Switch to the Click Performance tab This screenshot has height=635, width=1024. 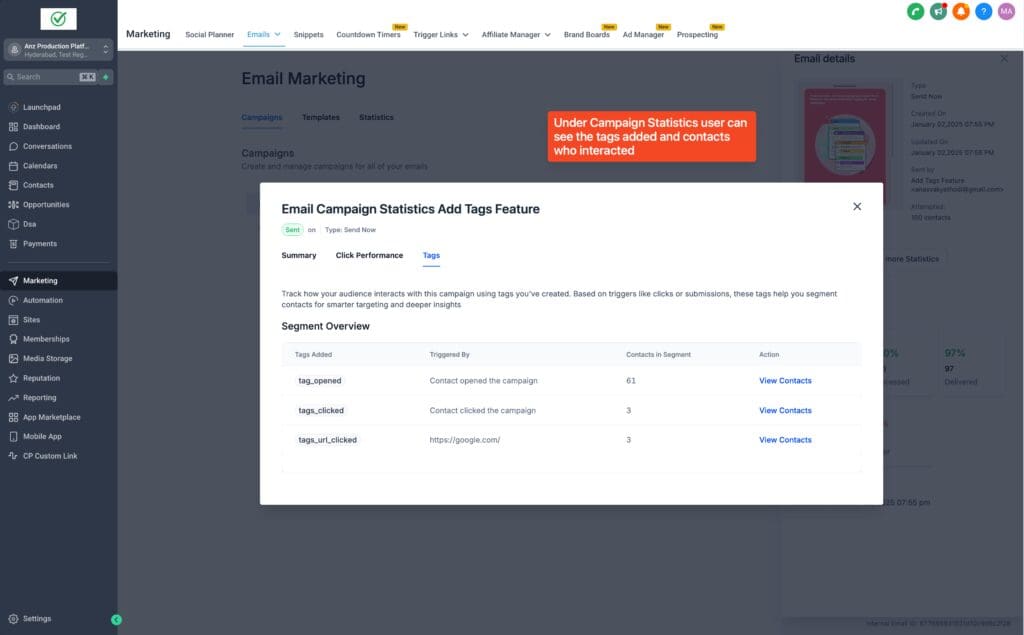pyautogui.click(x=370, y=255)
